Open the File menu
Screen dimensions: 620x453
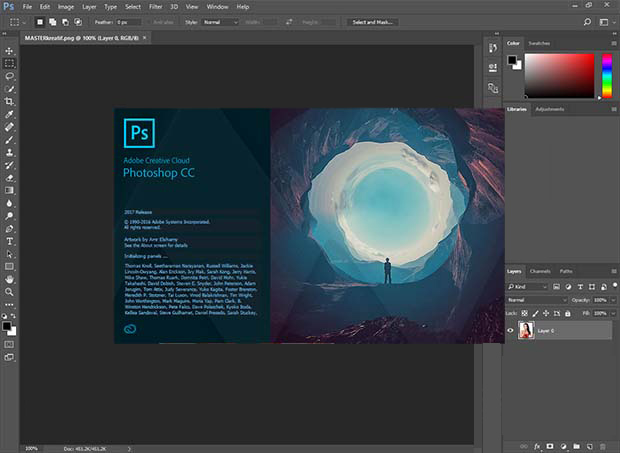[x=27, y=7]
